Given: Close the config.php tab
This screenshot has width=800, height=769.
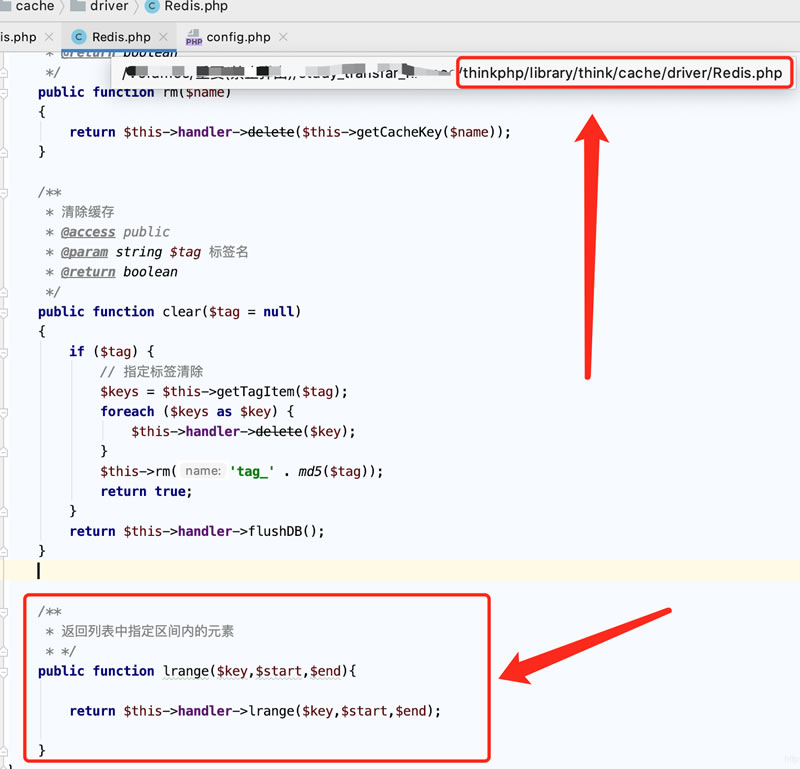Looking at the screenshot, I should click(x=283, y=37).
